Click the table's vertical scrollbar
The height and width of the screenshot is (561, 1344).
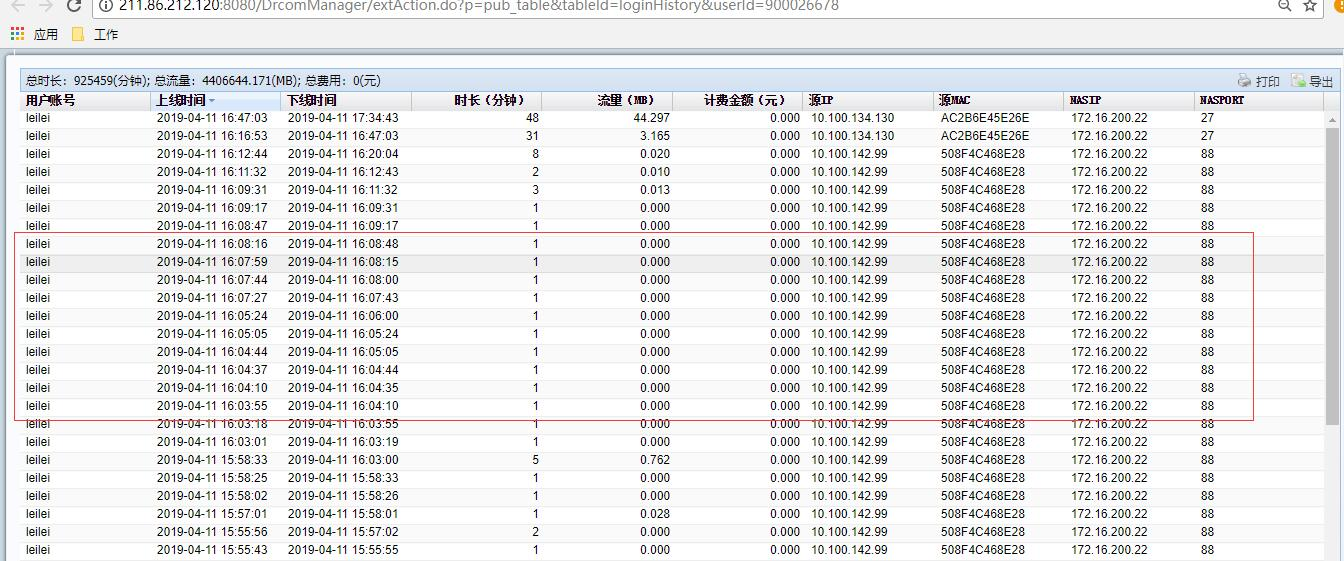tap(1332, 275)
